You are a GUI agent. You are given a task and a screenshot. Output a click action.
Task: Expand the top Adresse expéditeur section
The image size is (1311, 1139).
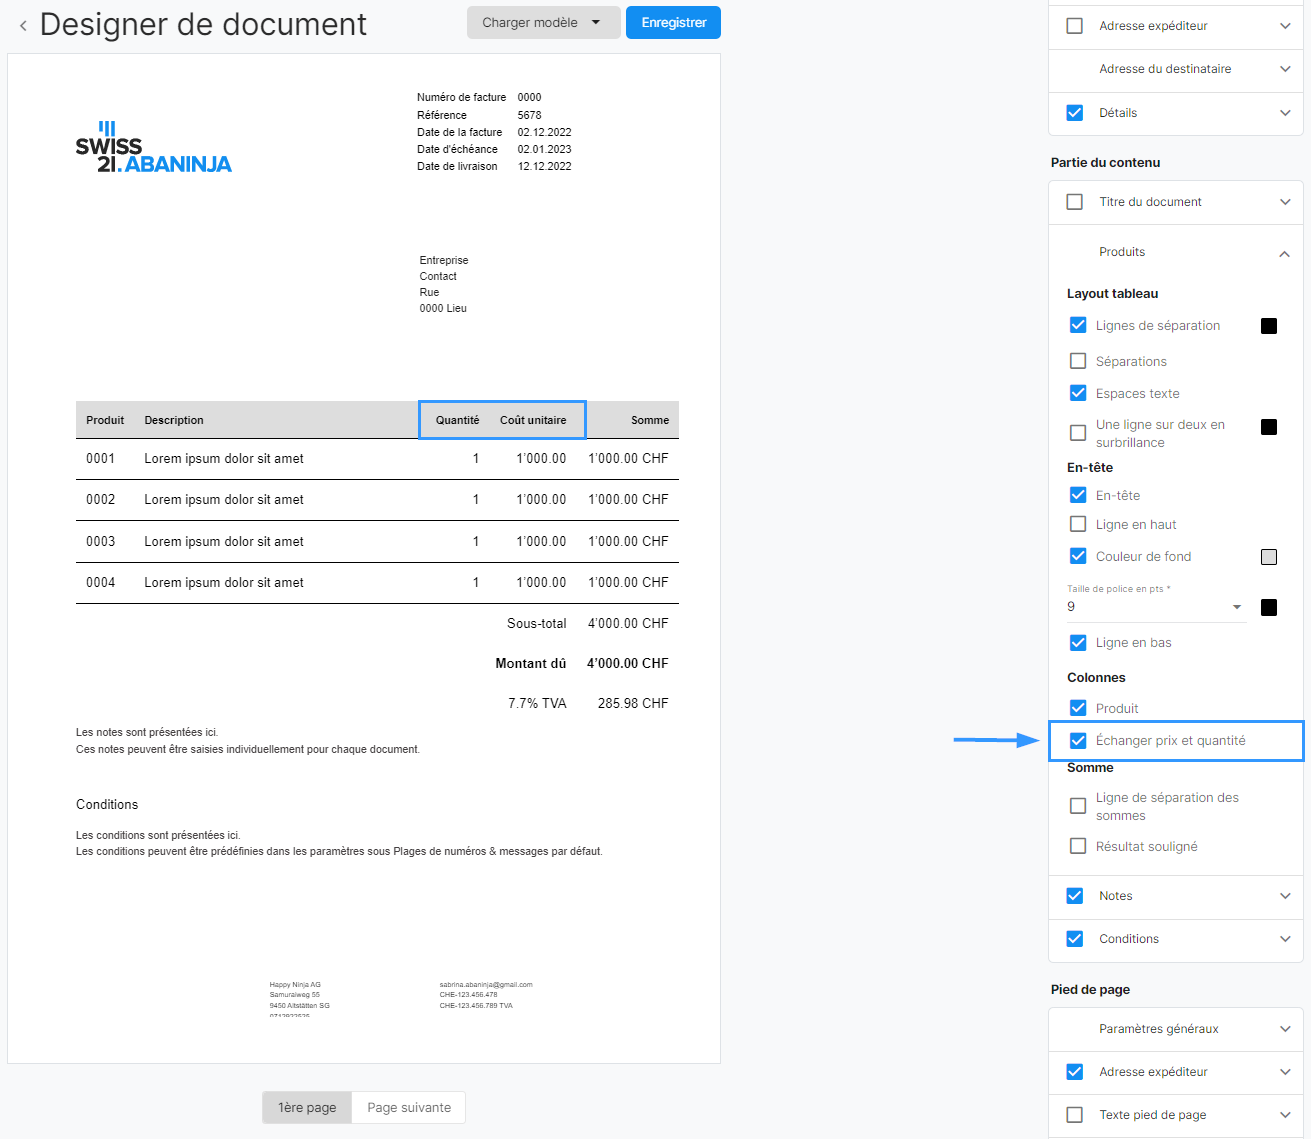coord(1285,26)
